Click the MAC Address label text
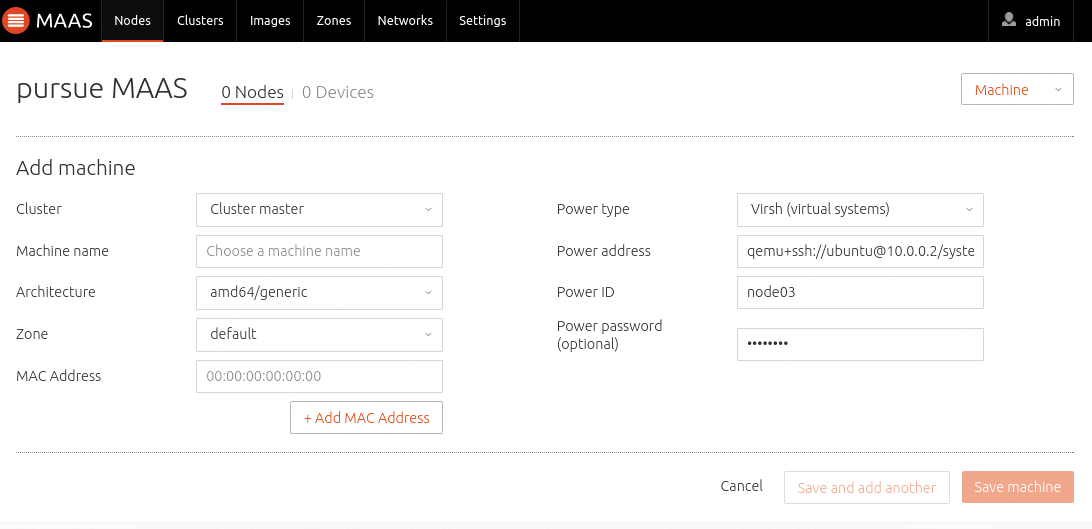1092x529 pixels. pyautogui.click(x=58, y=376)
